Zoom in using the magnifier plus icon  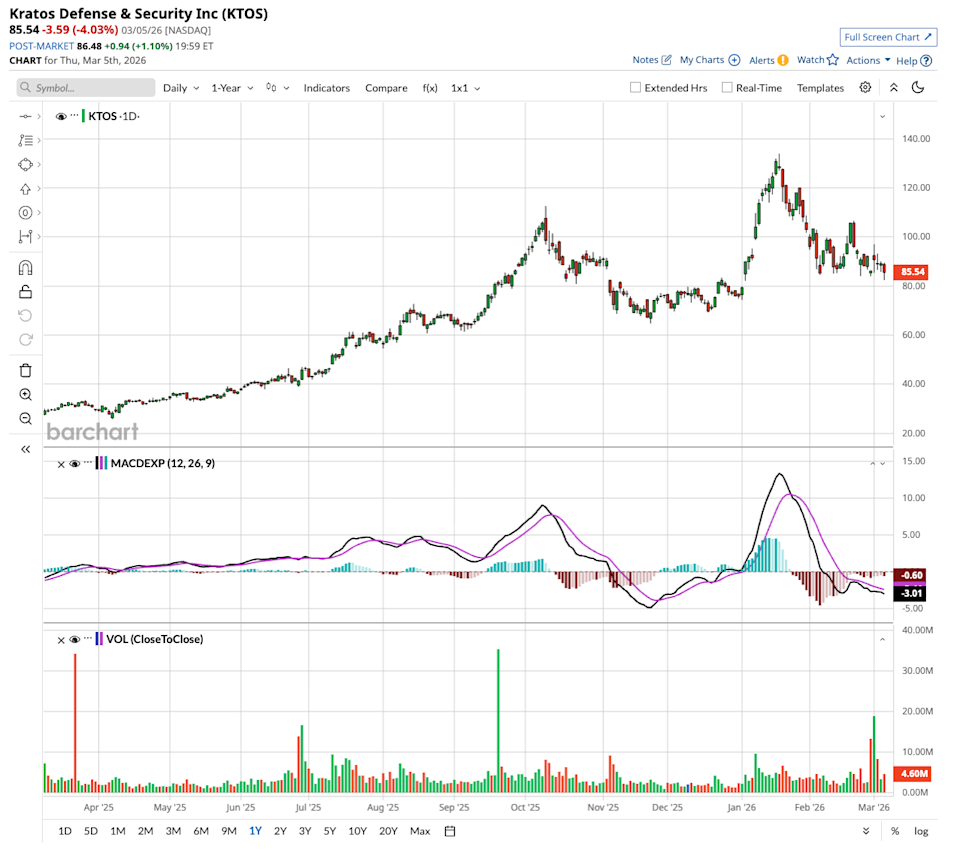26,395
